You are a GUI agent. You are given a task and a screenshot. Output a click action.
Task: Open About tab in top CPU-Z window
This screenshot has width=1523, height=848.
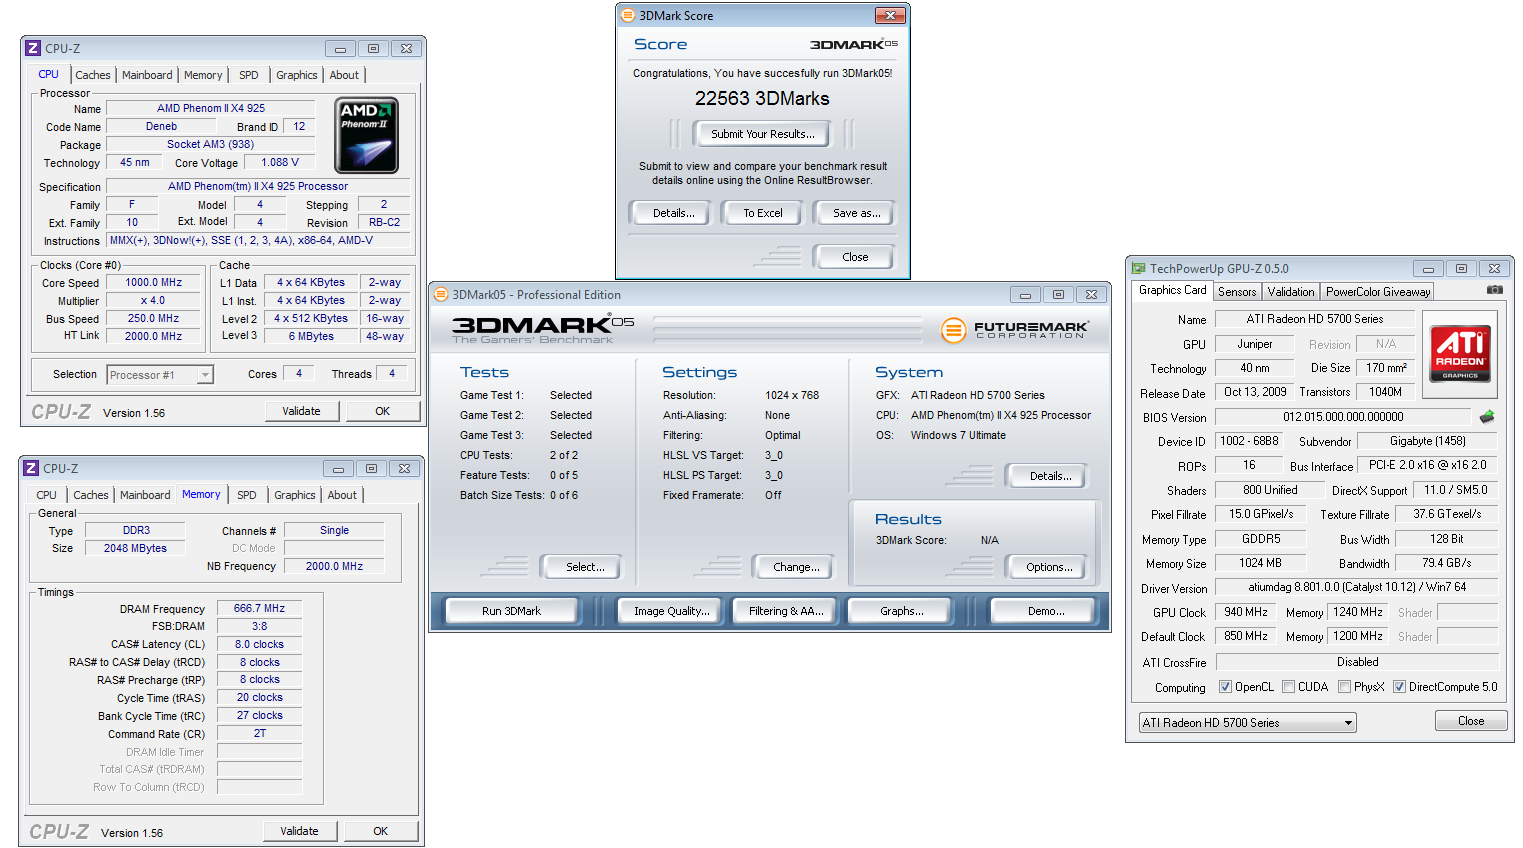click(344, 75)
